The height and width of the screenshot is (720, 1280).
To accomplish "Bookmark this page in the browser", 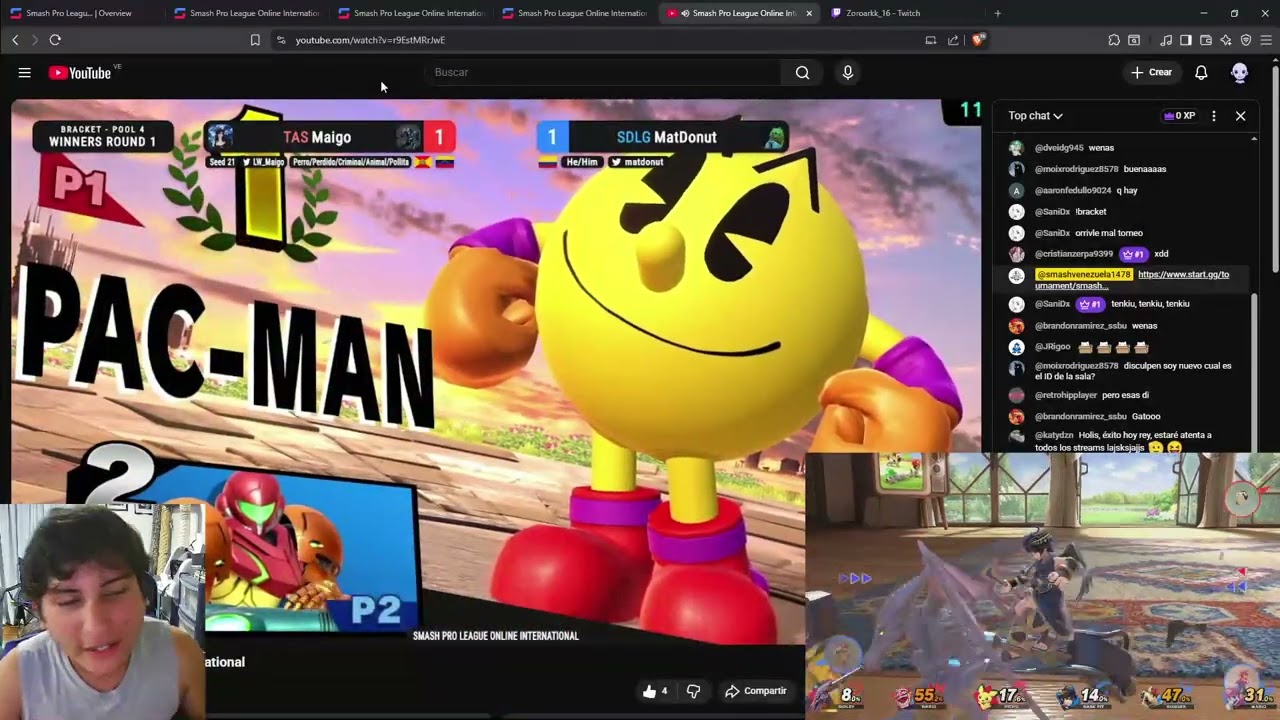I will [255, 40].
